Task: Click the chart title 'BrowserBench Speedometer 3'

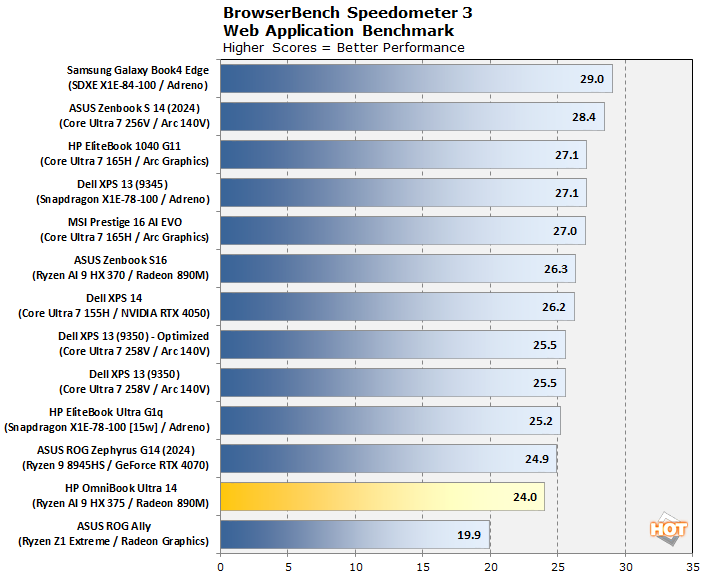Action: (348, 13)
